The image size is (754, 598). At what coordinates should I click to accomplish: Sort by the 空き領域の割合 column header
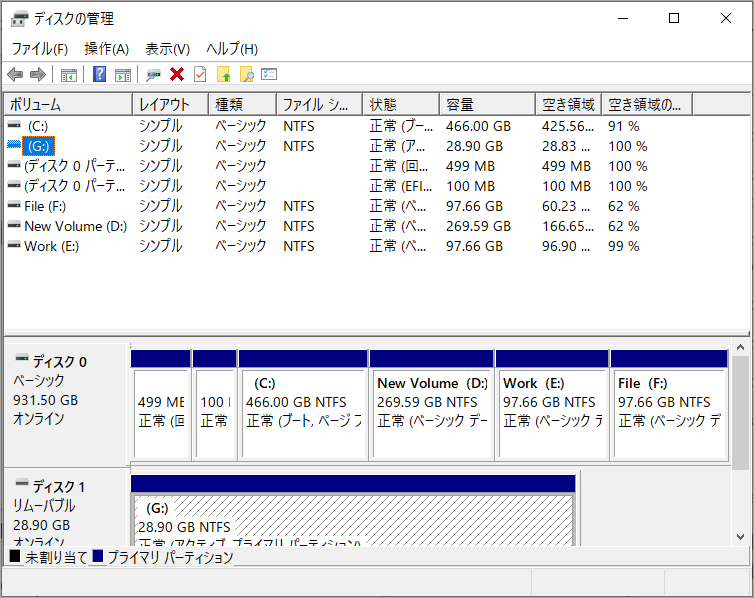(647, 104)
